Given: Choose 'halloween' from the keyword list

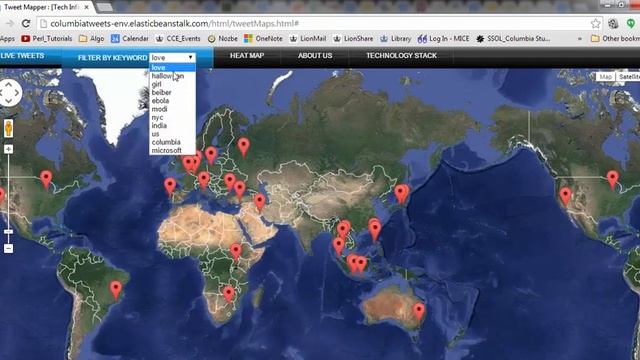Looking at the screenshot, I should coord(173,76).
